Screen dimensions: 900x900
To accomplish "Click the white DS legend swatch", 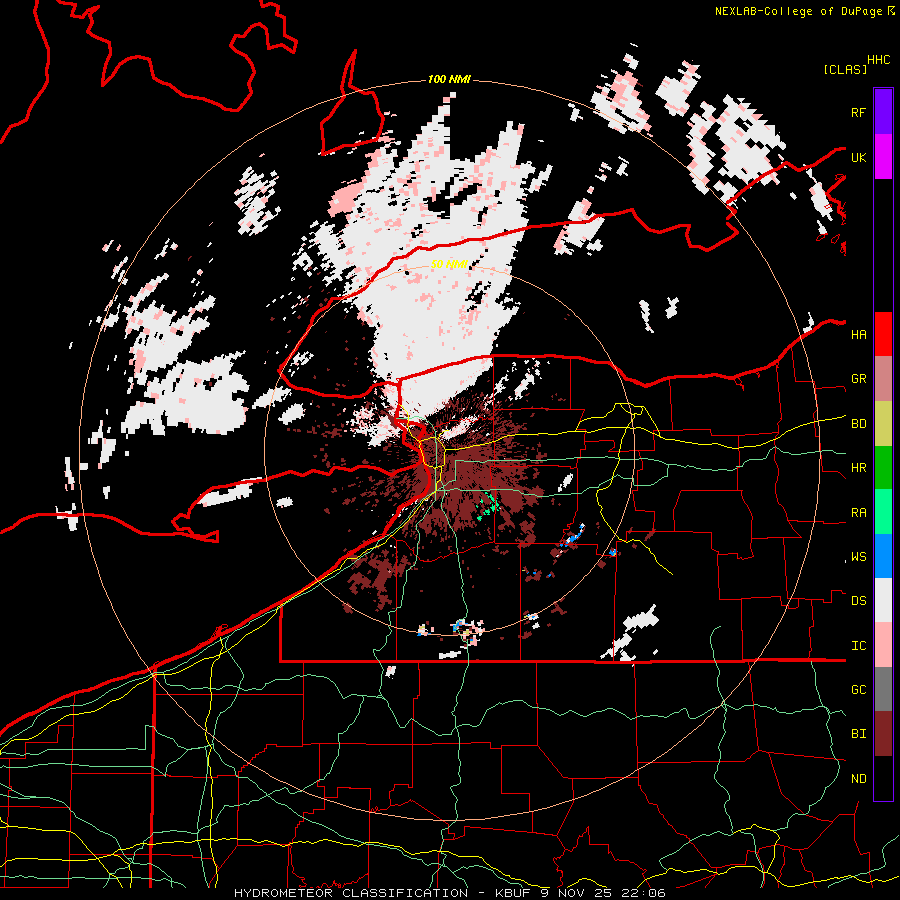I will coord(883,600).
